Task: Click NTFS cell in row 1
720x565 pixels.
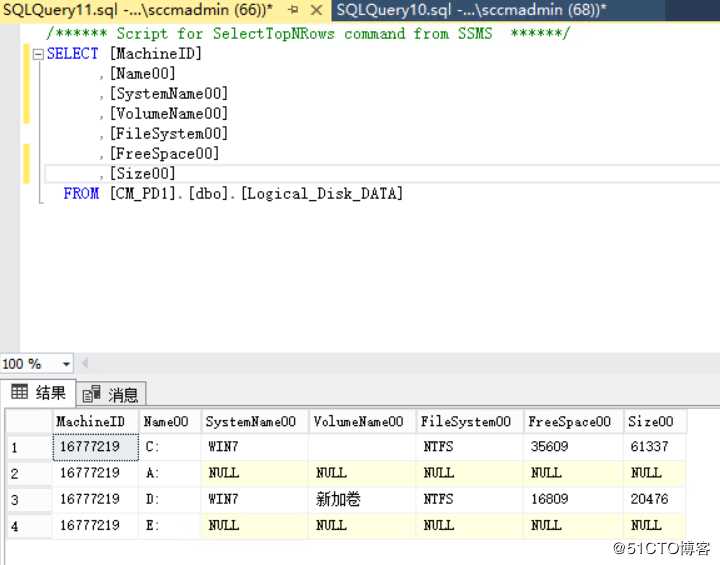Action: coord(470,447)
